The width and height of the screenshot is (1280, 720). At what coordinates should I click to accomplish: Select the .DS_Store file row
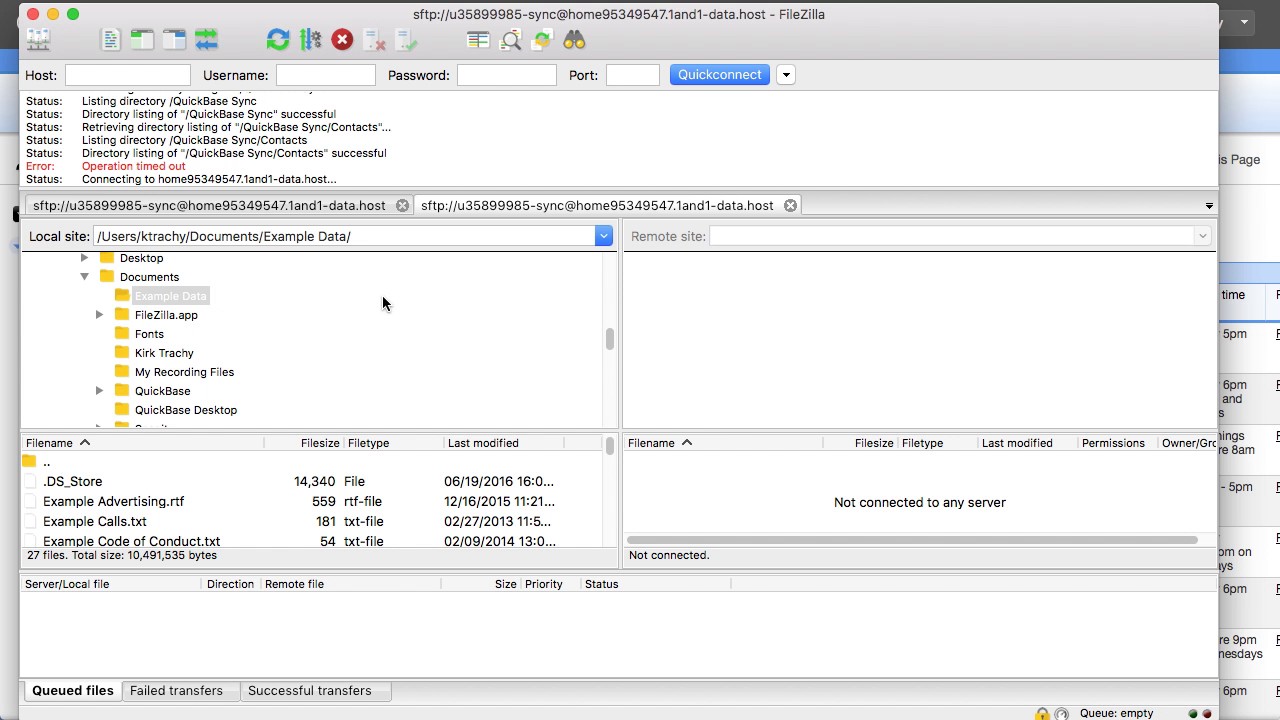tap(310, 482)
